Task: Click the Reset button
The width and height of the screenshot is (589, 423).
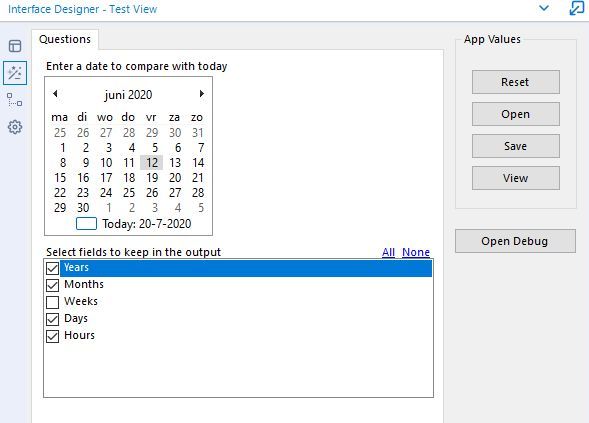Action: [x=515, y=82]
